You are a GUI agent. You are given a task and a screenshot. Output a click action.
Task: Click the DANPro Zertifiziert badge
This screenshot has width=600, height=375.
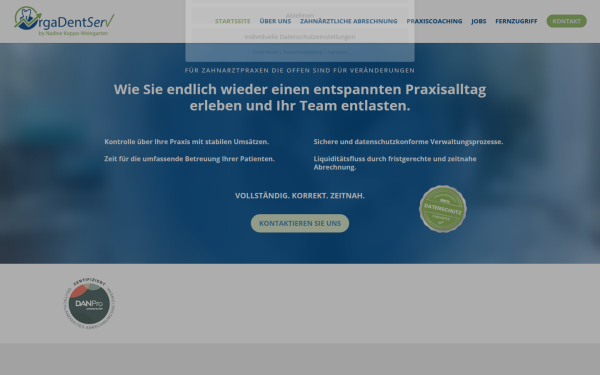[x=89, y=303]
